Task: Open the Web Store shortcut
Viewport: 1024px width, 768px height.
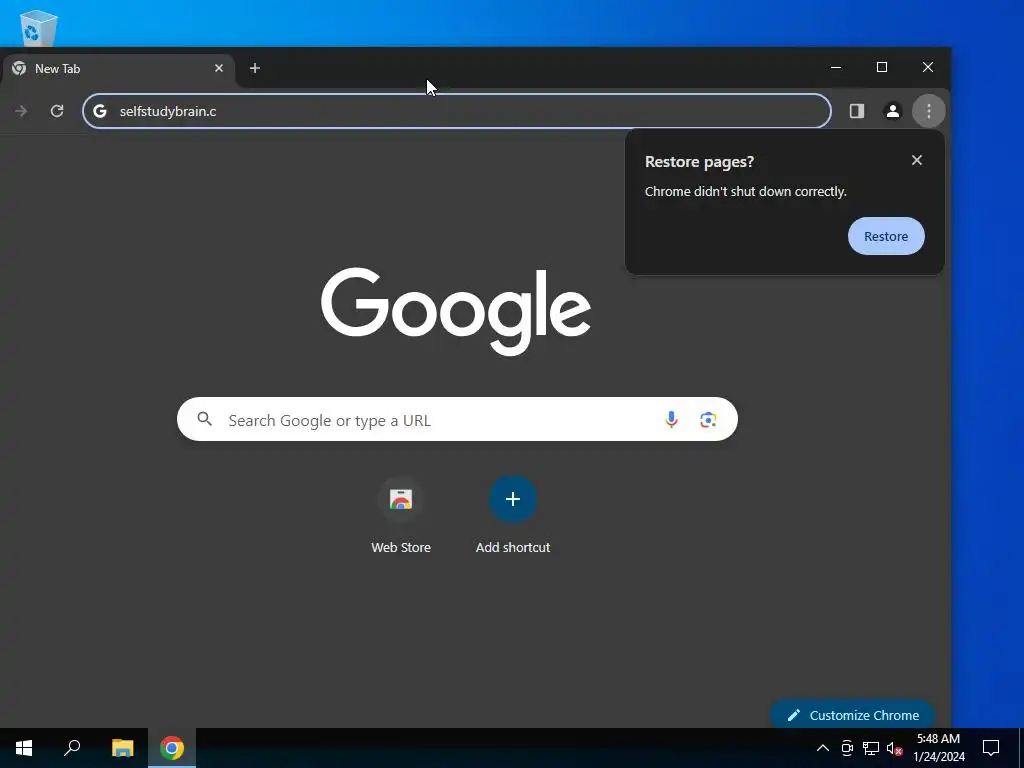Action: click(x=401, y=516)
